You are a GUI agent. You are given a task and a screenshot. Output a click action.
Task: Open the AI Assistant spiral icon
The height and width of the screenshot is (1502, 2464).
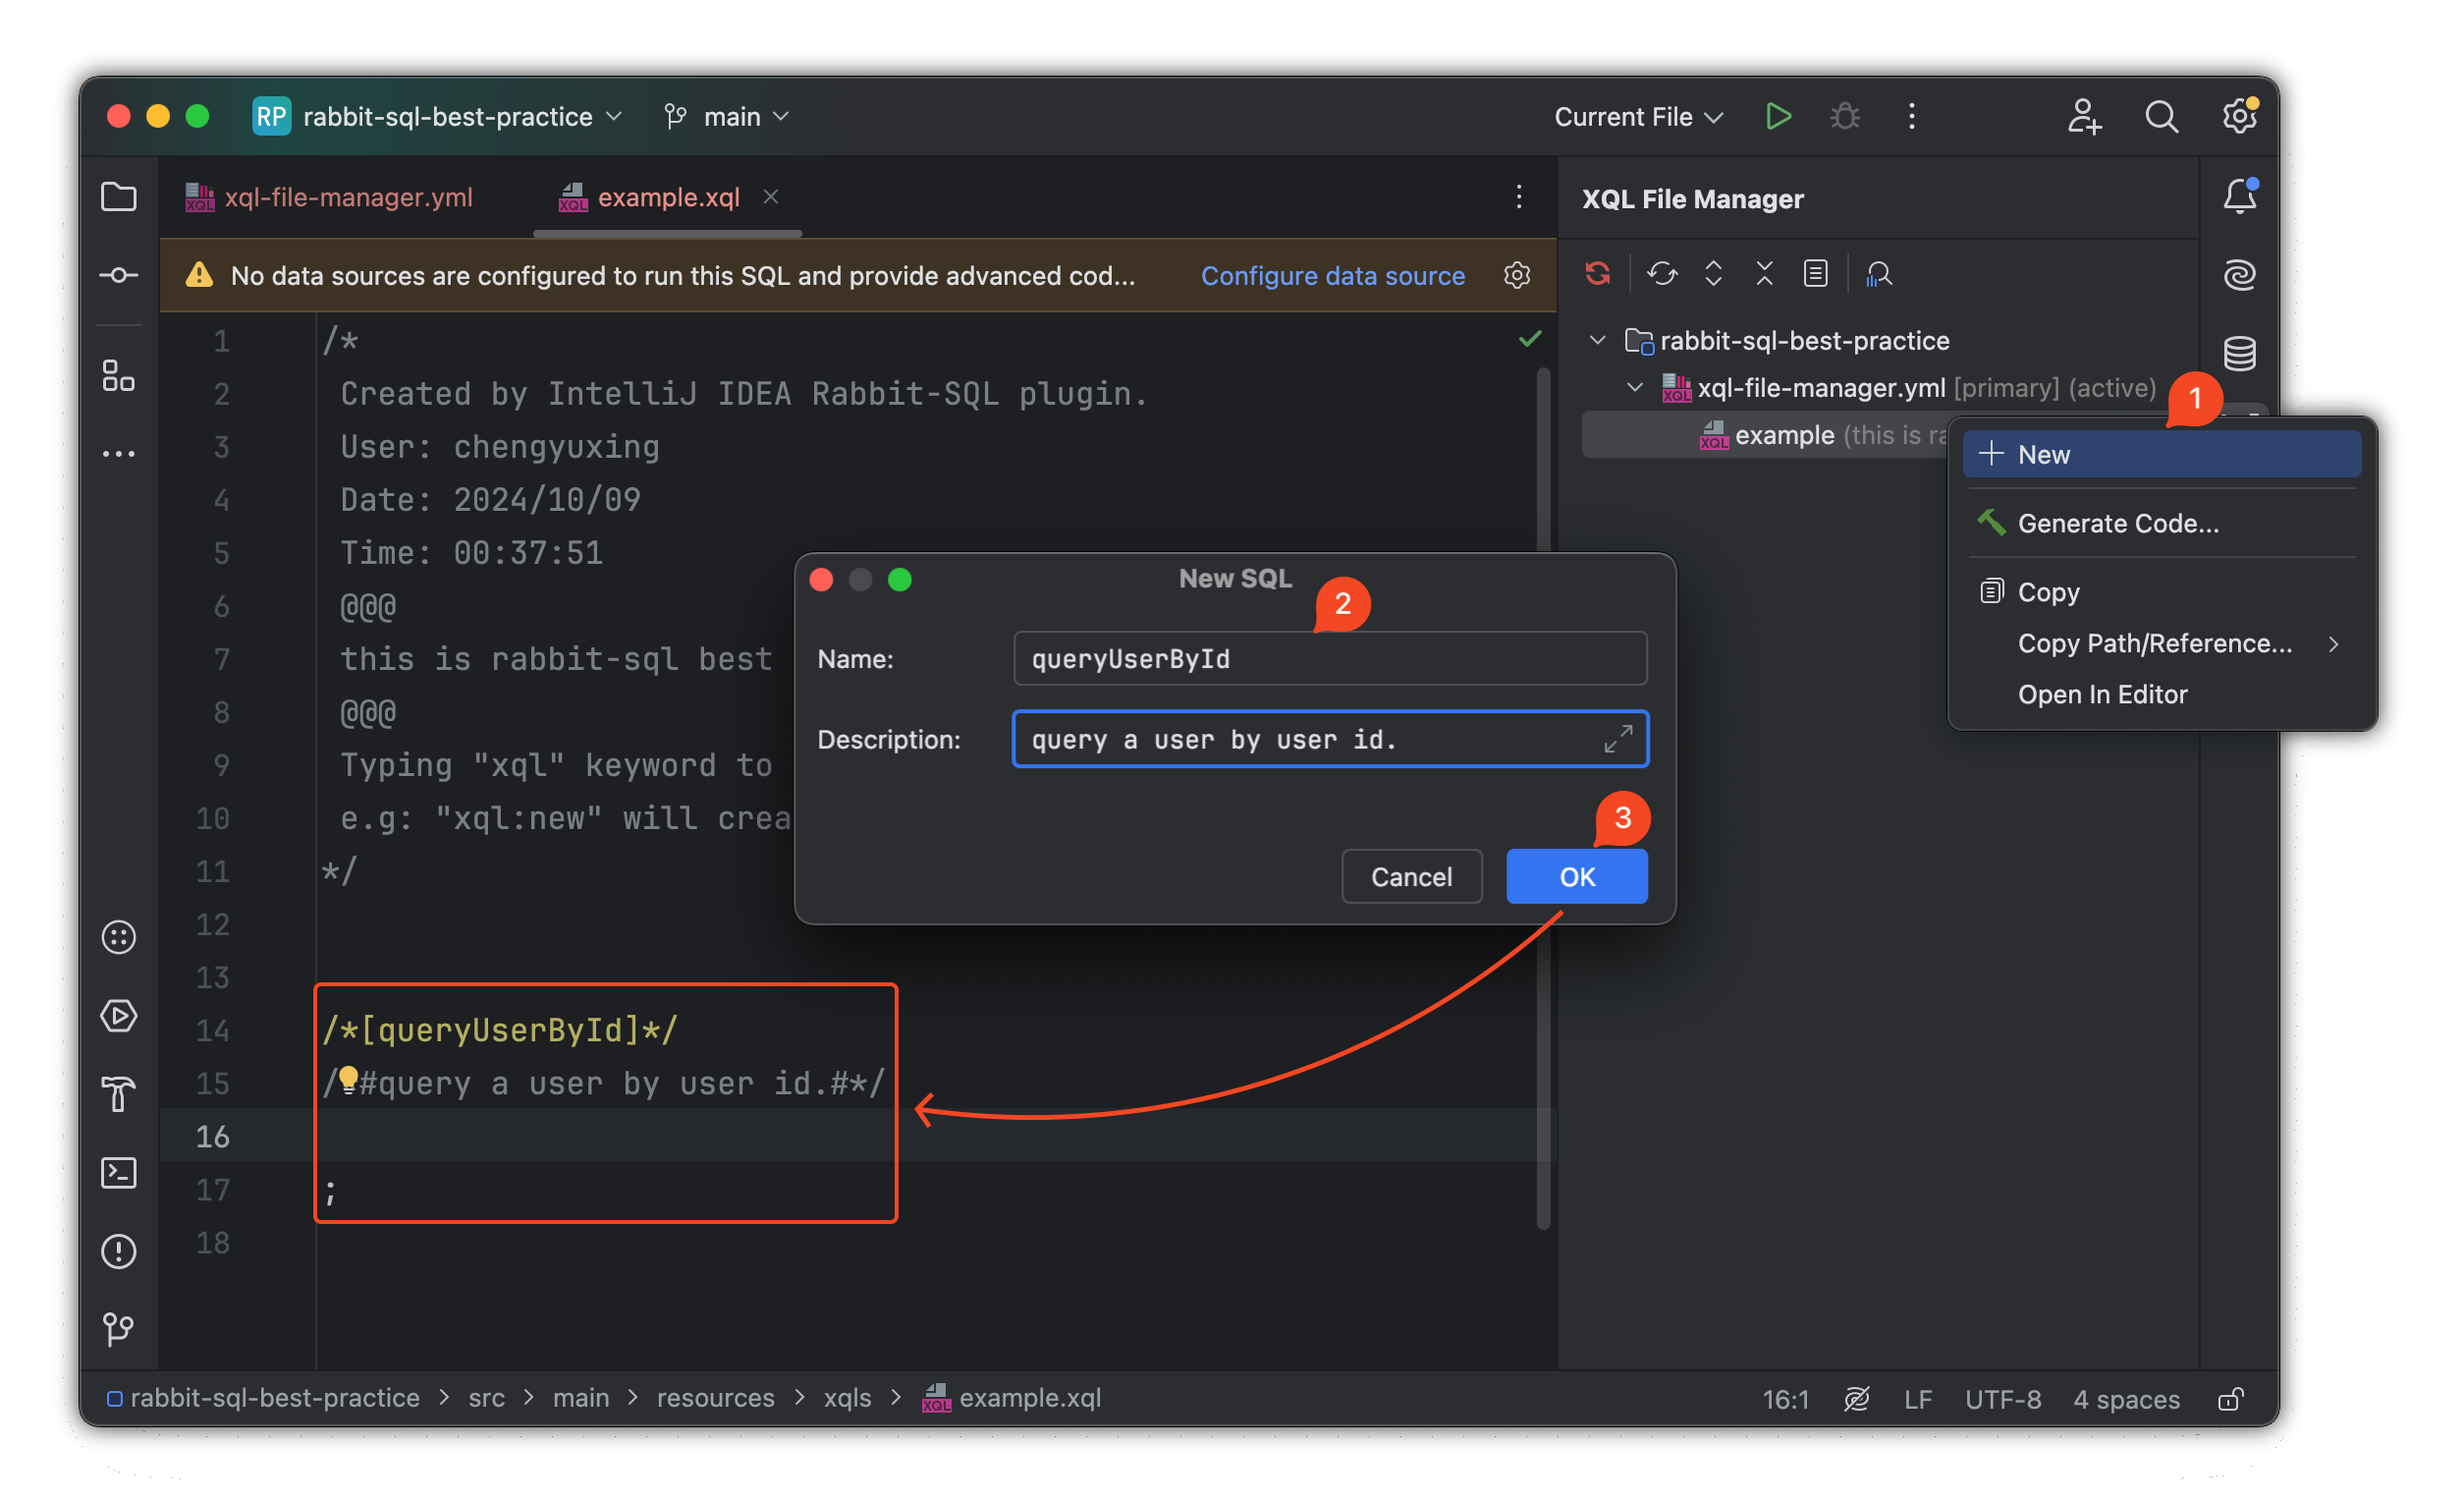2240,275
